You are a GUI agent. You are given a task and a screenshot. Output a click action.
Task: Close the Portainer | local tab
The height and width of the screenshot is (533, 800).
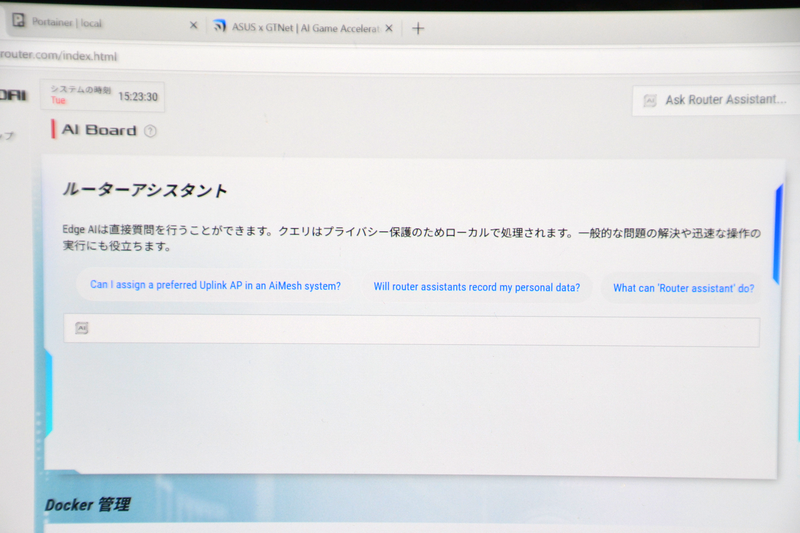click(193, 25)
